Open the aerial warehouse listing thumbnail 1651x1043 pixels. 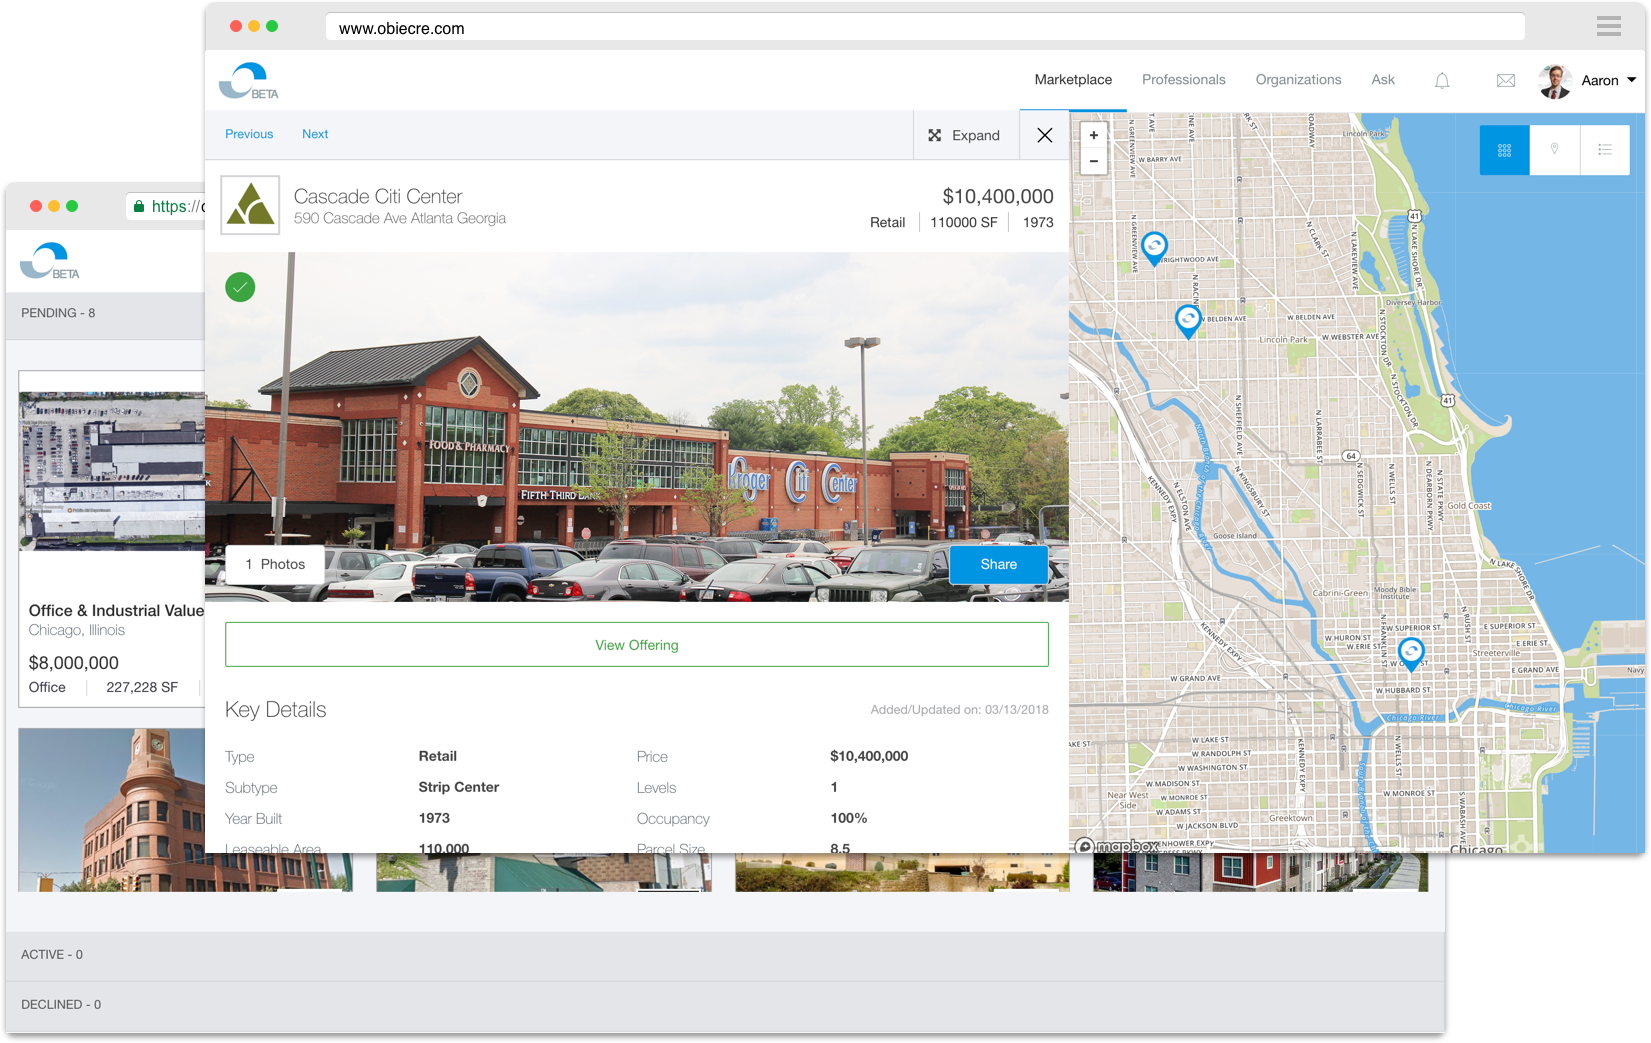click(112, 471)
